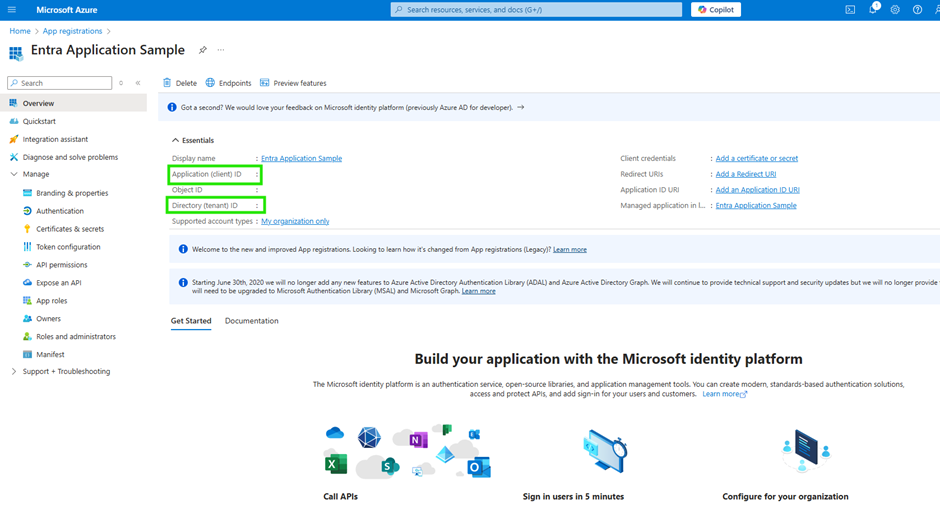Click the Delete trash icon

coord(167,83)
